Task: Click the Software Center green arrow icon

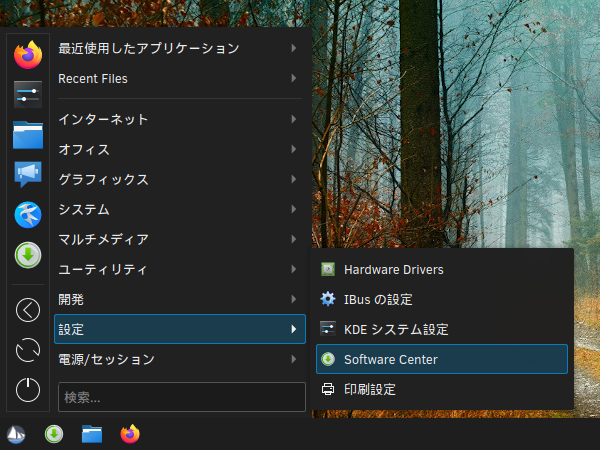Action: tap(328, 359)
